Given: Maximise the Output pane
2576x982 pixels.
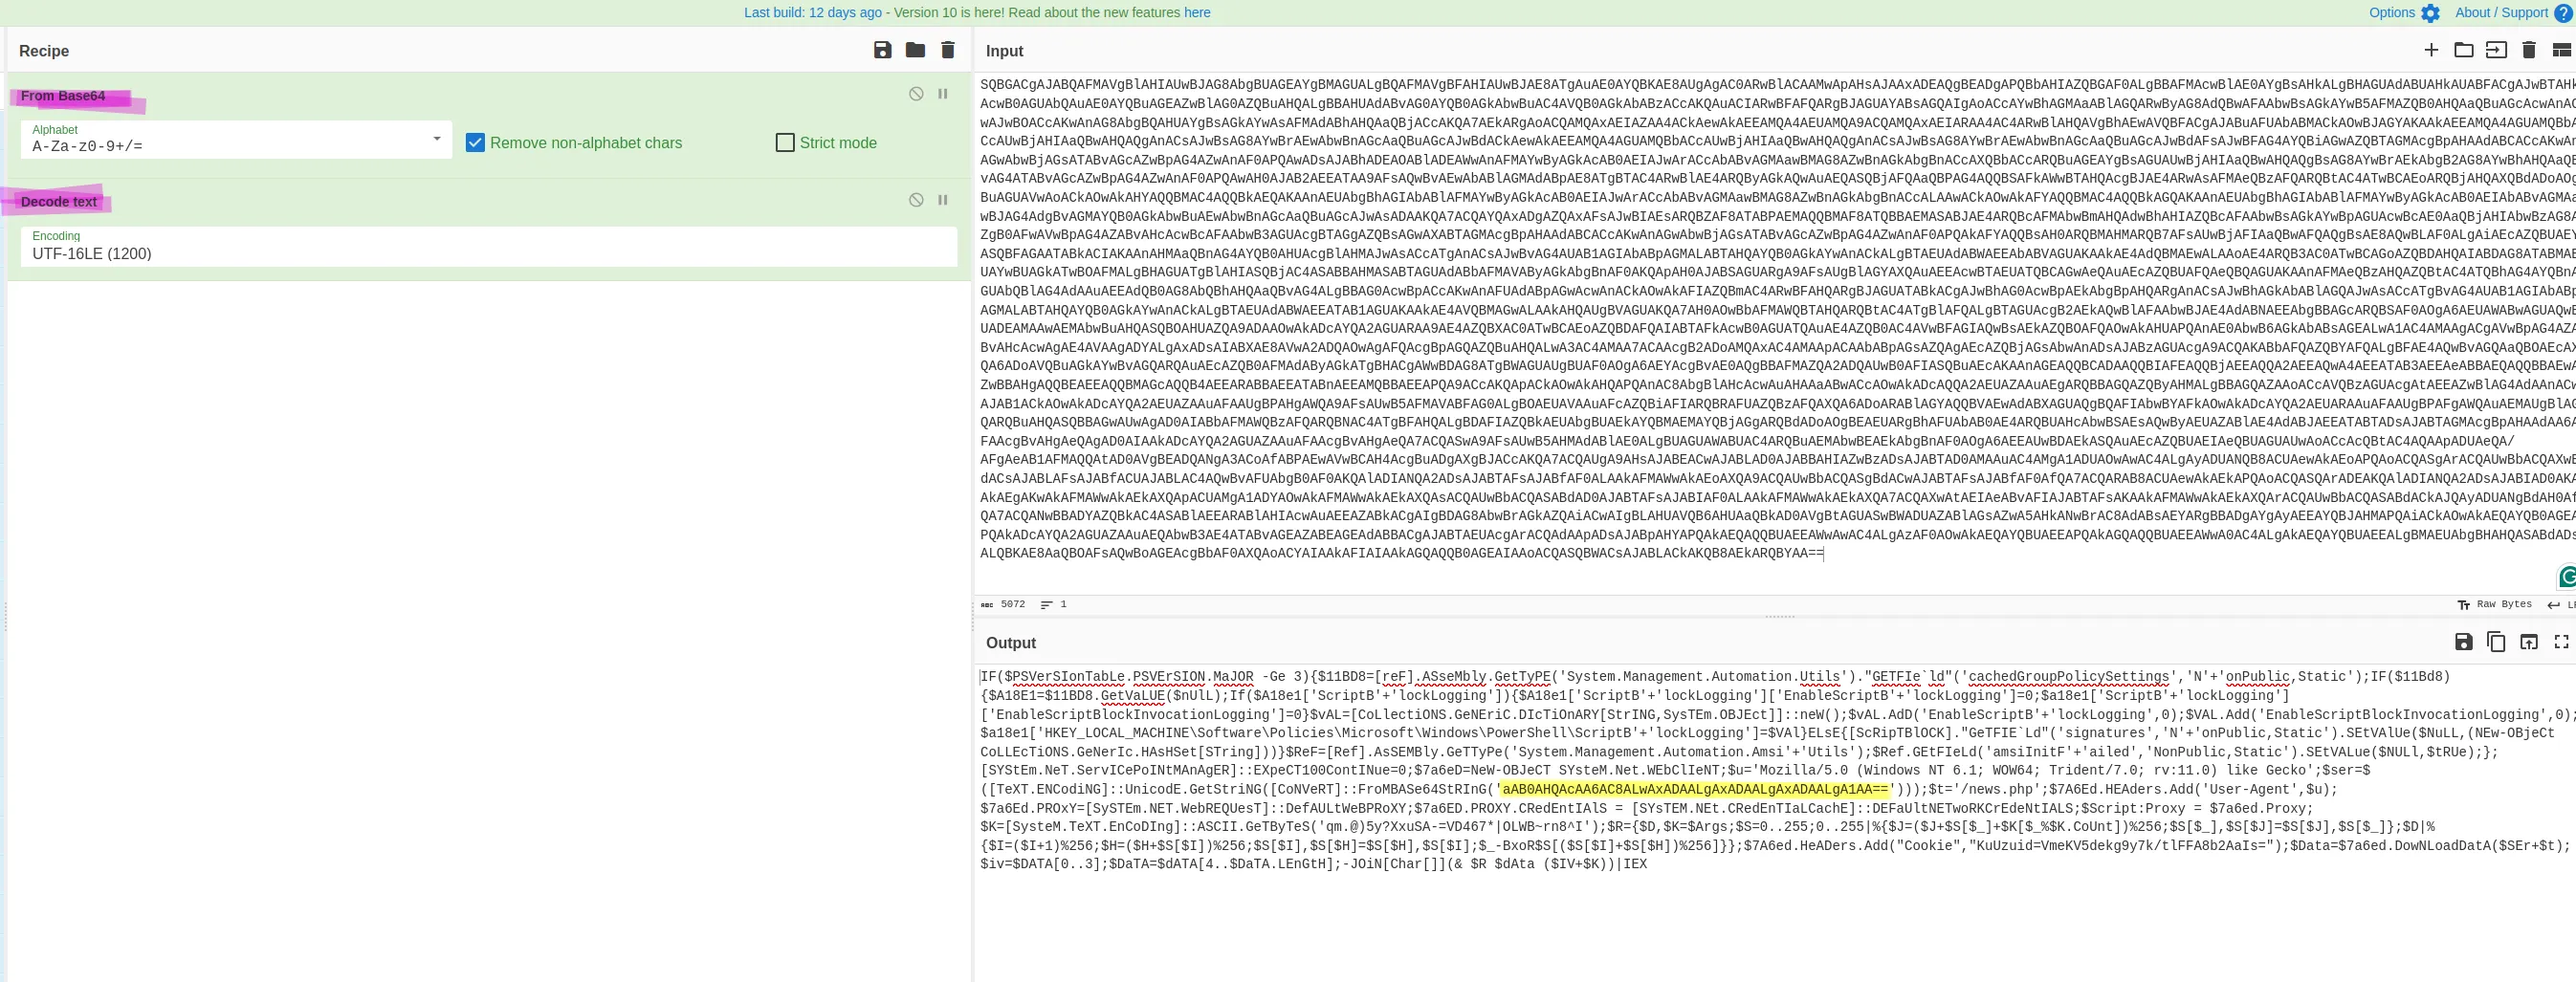Looking at the screenshot, I should pyautogui.click(x=2562, y=642).
